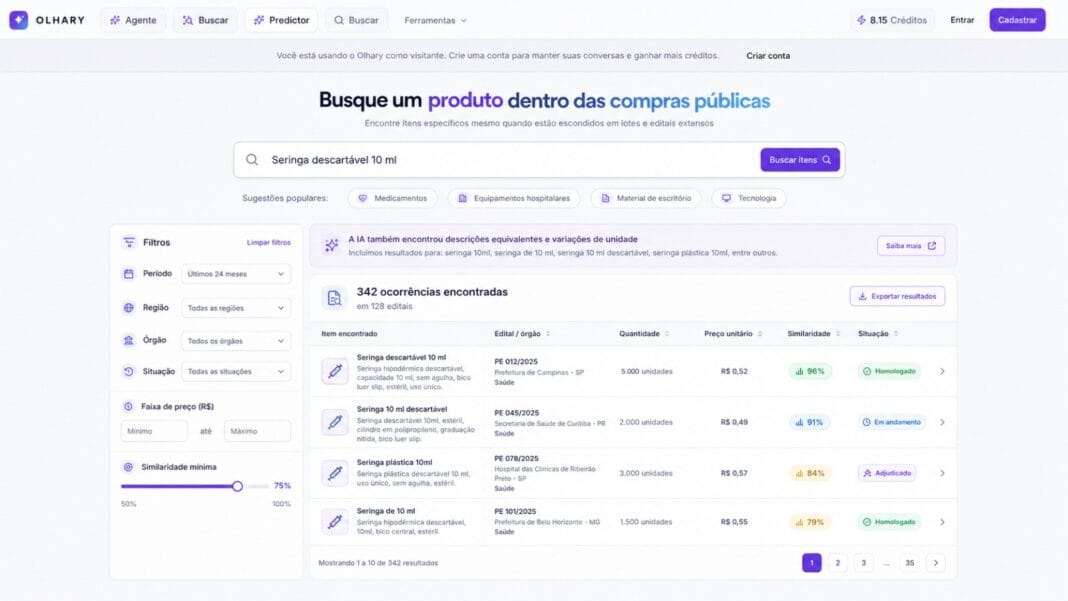The width and height of the screenshot is (1068, 601).
Task: Click the Região globe icon
Action: click(x=128, y=307)
